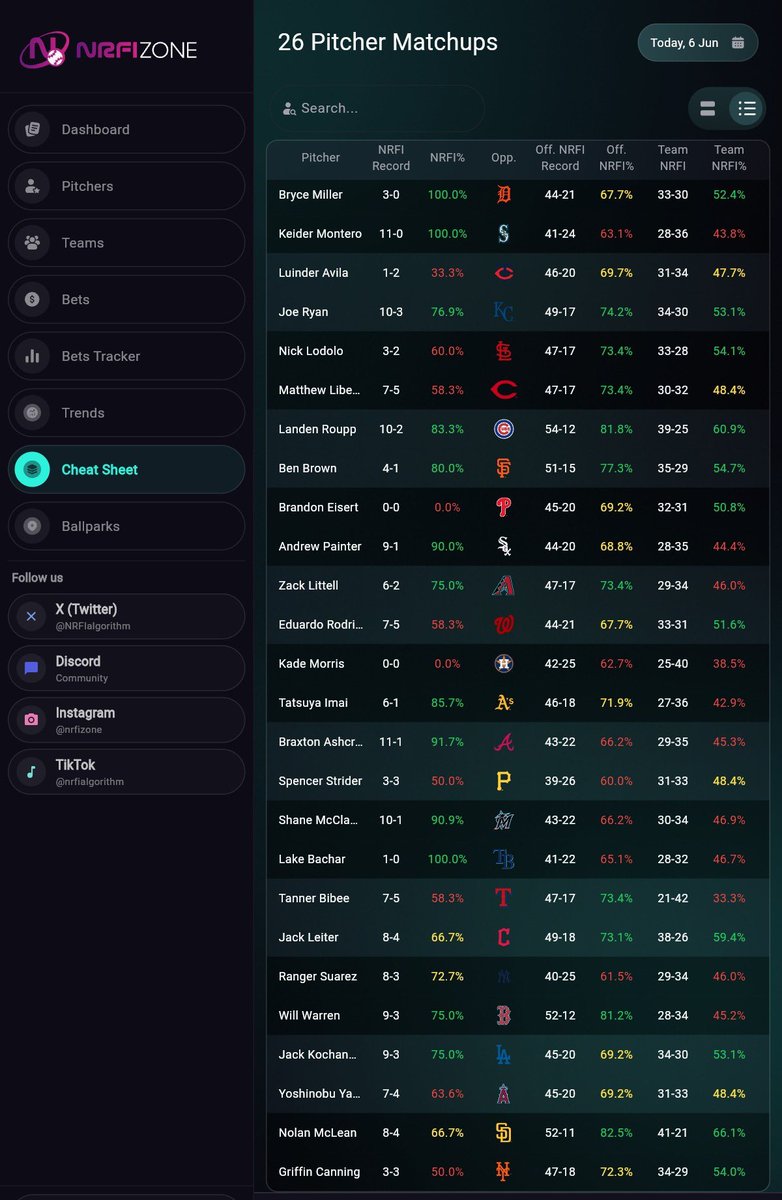Click the Astros logo in Kade Morris row
This screenshot has width=782, height=1200.
(x=503, y=663)
